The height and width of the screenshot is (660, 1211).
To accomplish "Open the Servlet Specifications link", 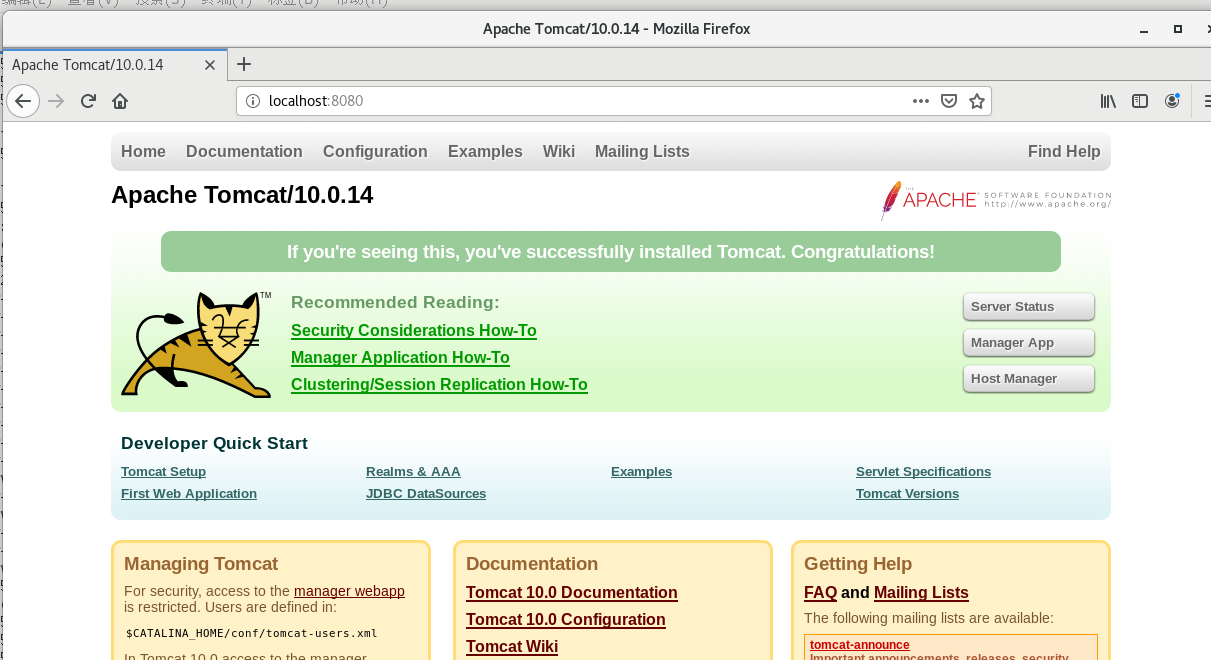I will pos(923,472).
